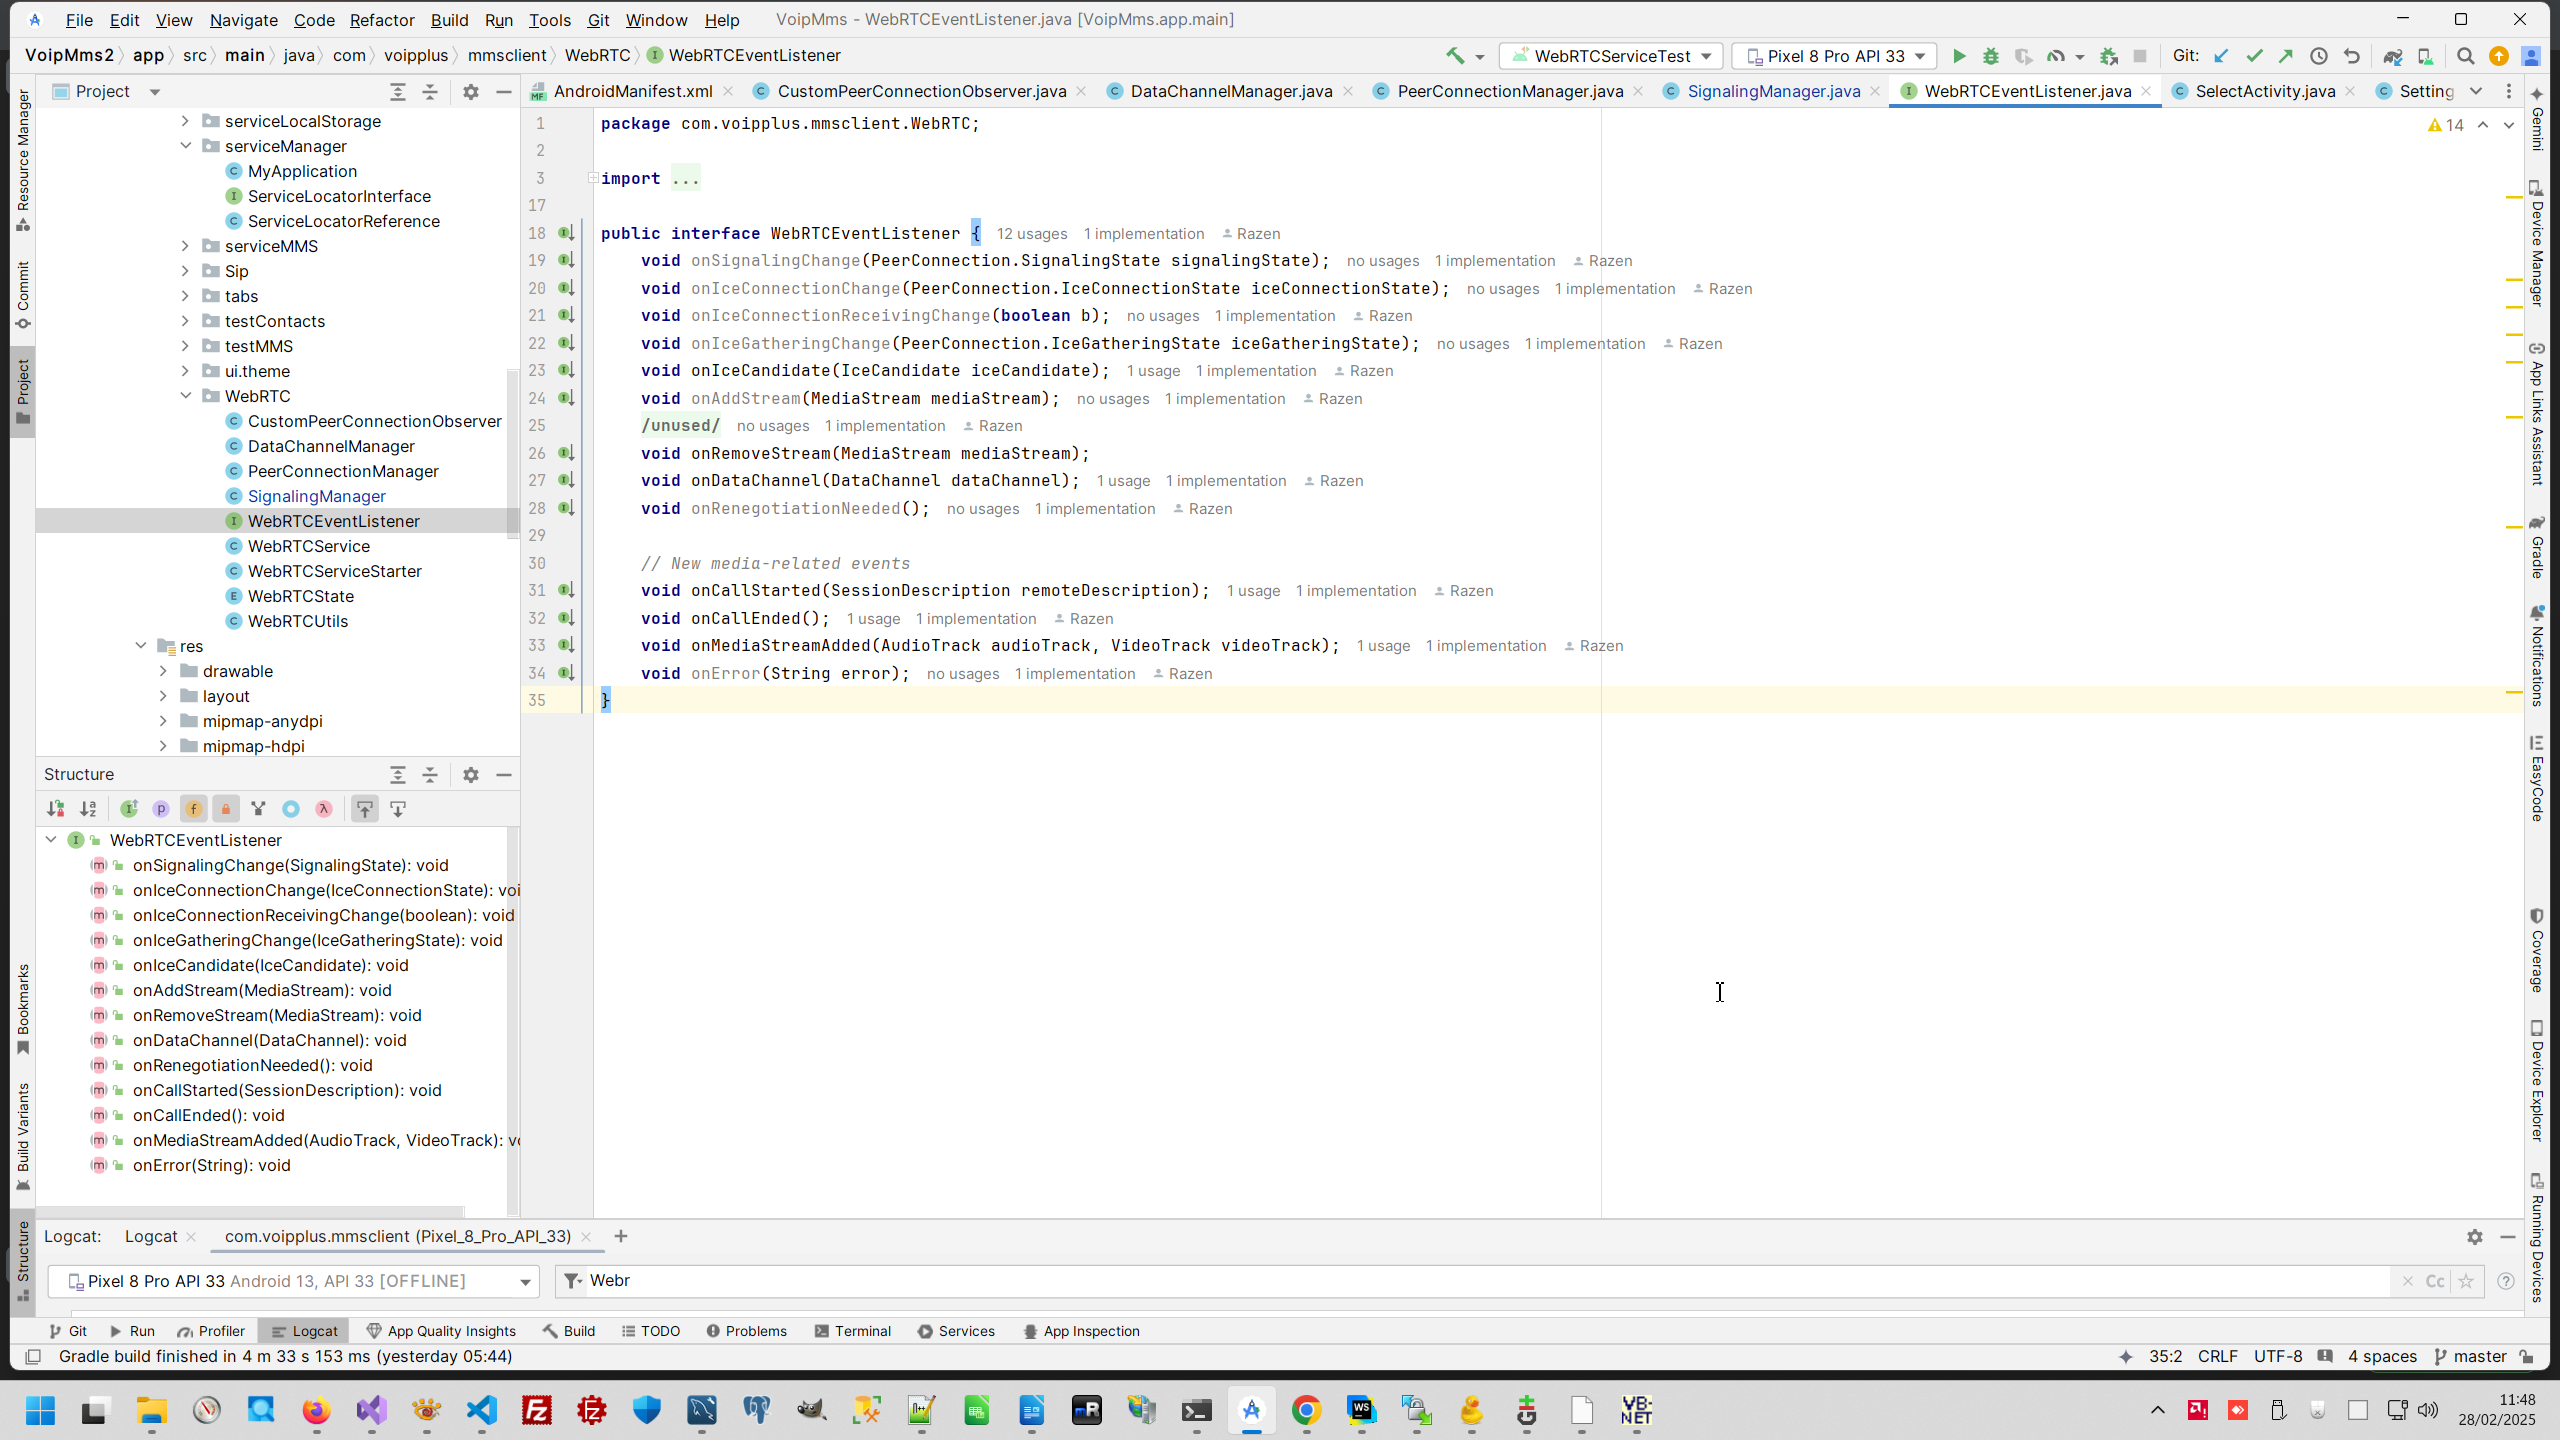Run app with green play button
2560x1440 pixels.
[1959, 56]
